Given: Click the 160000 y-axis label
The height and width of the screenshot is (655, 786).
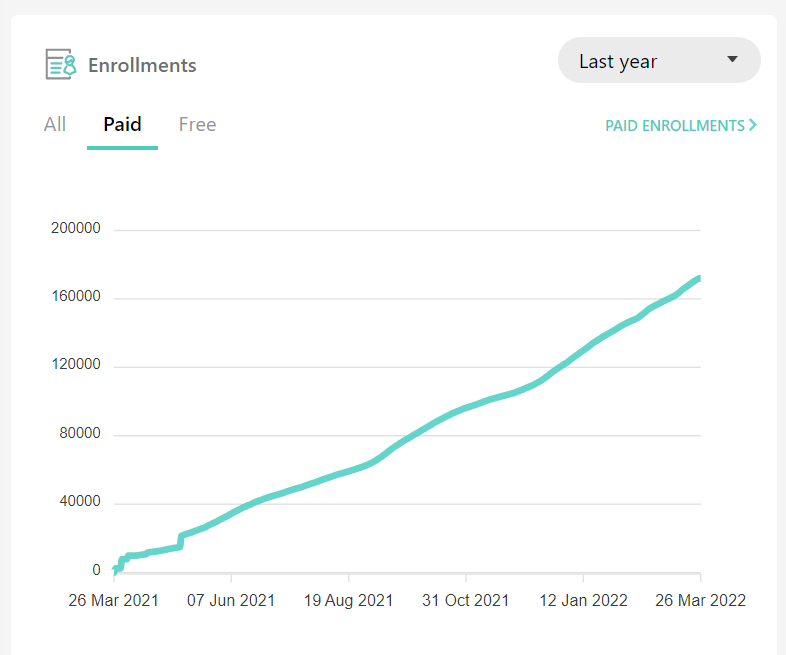Looking at the screenshot, I should tap(76, 297).
